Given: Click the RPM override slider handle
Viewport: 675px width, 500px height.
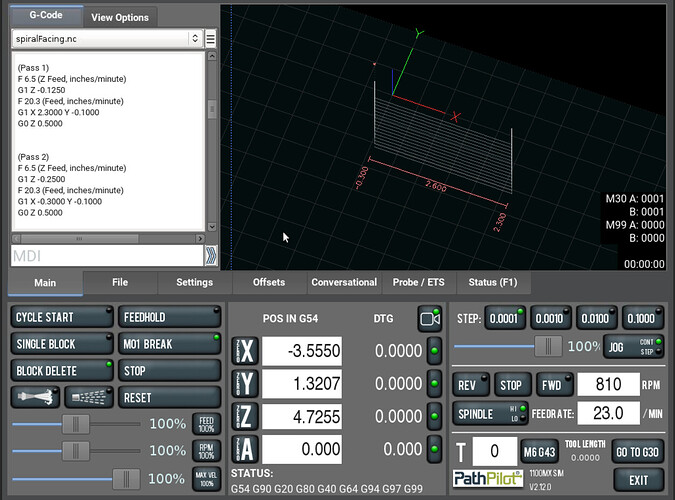Looking at the screenshot, I should tap(76, 451).
